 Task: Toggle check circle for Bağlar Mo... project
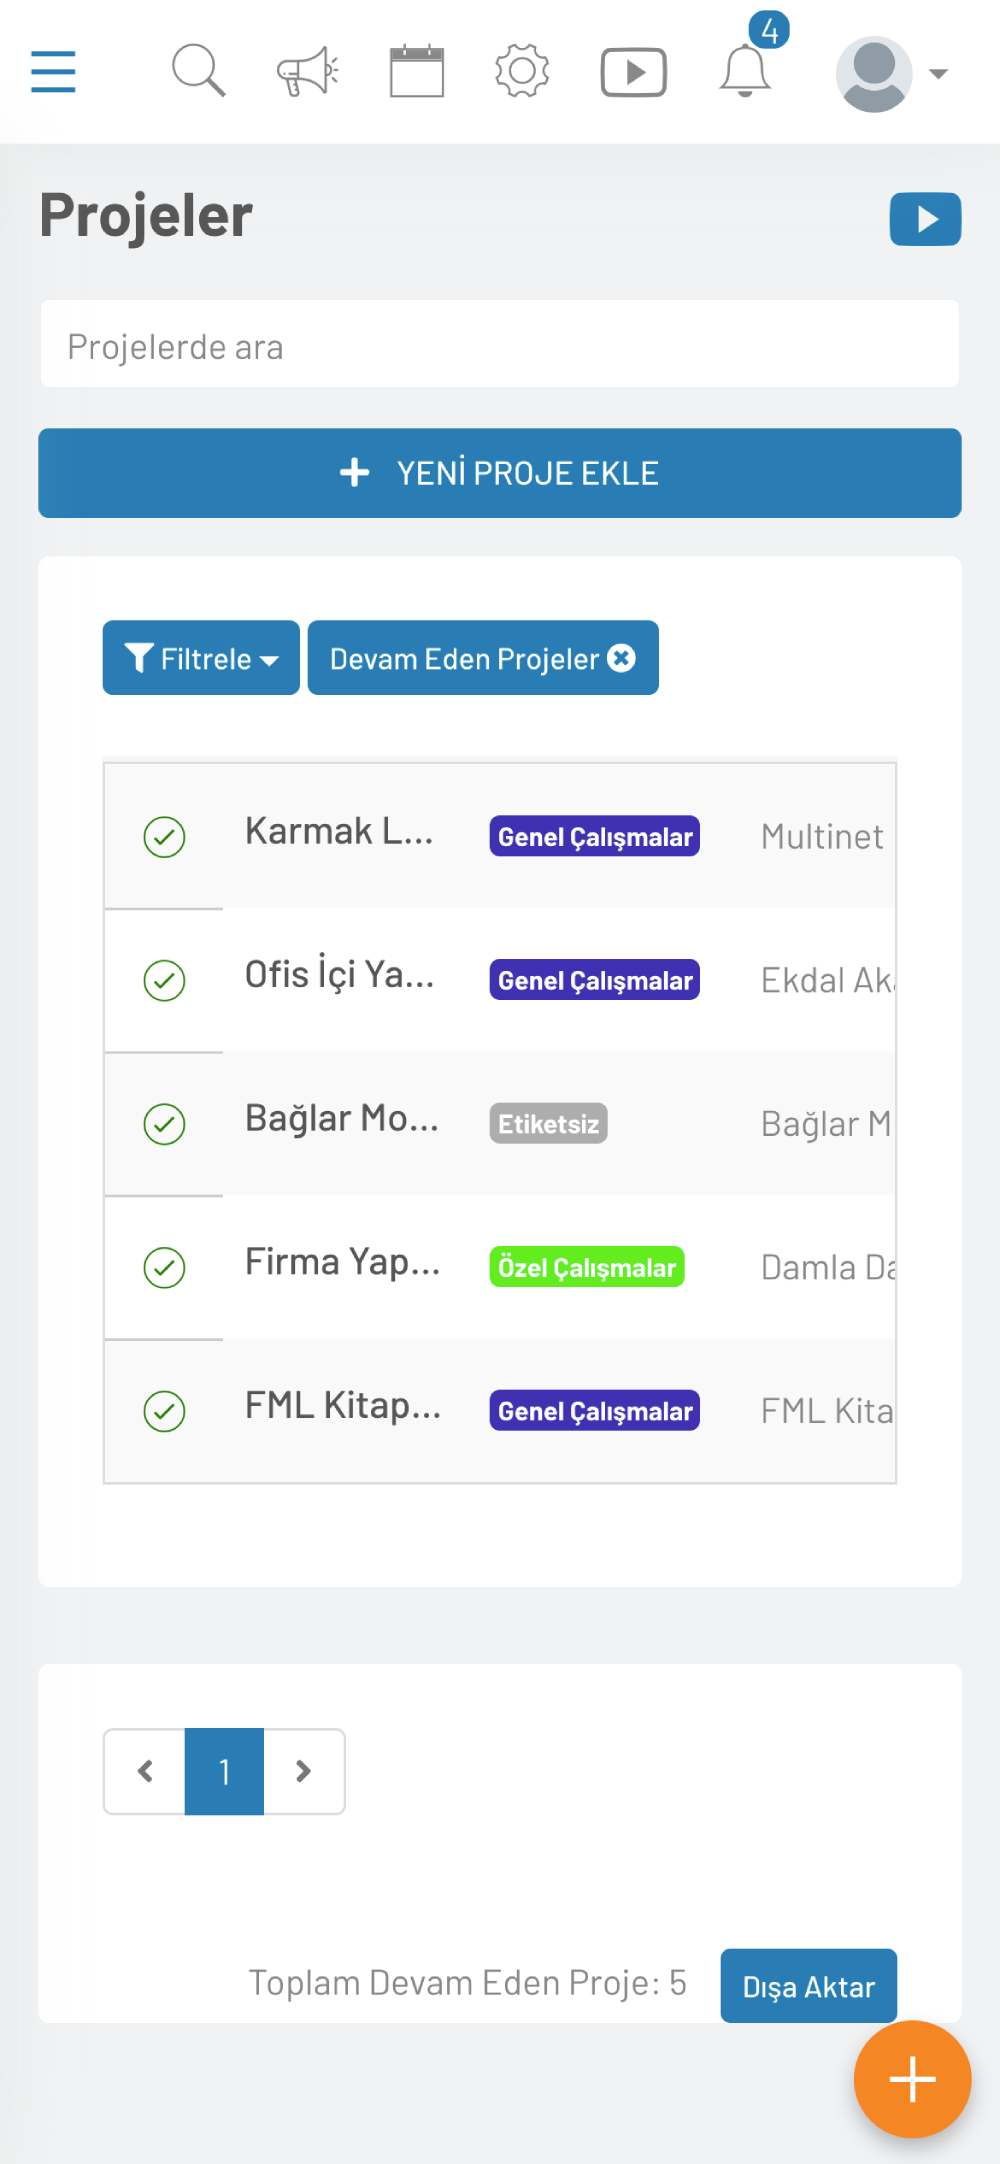[164, 1124]
